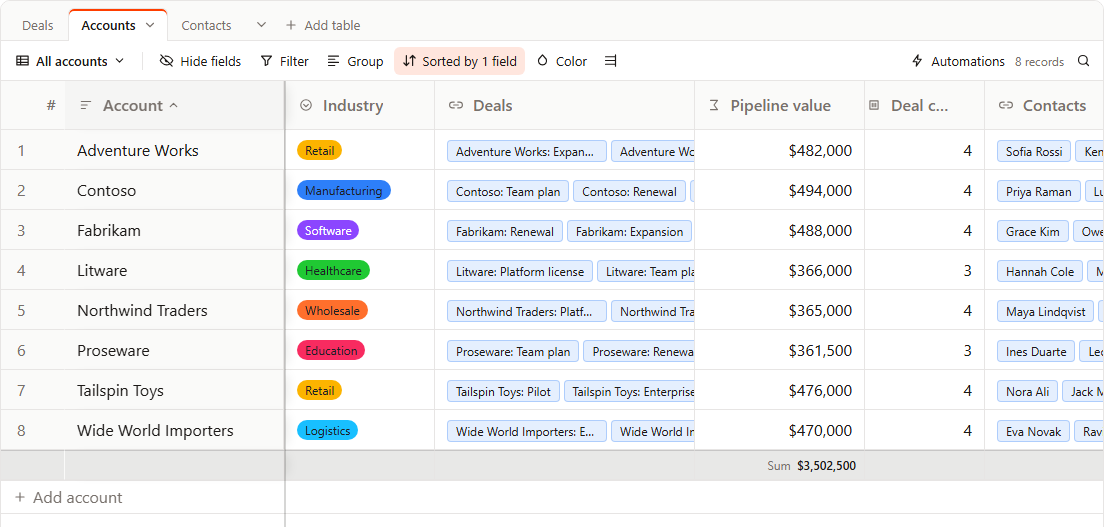Select the Software tag for Fabrikam
This screenshot has width=1104, height=527.
[x=328, y=230]
